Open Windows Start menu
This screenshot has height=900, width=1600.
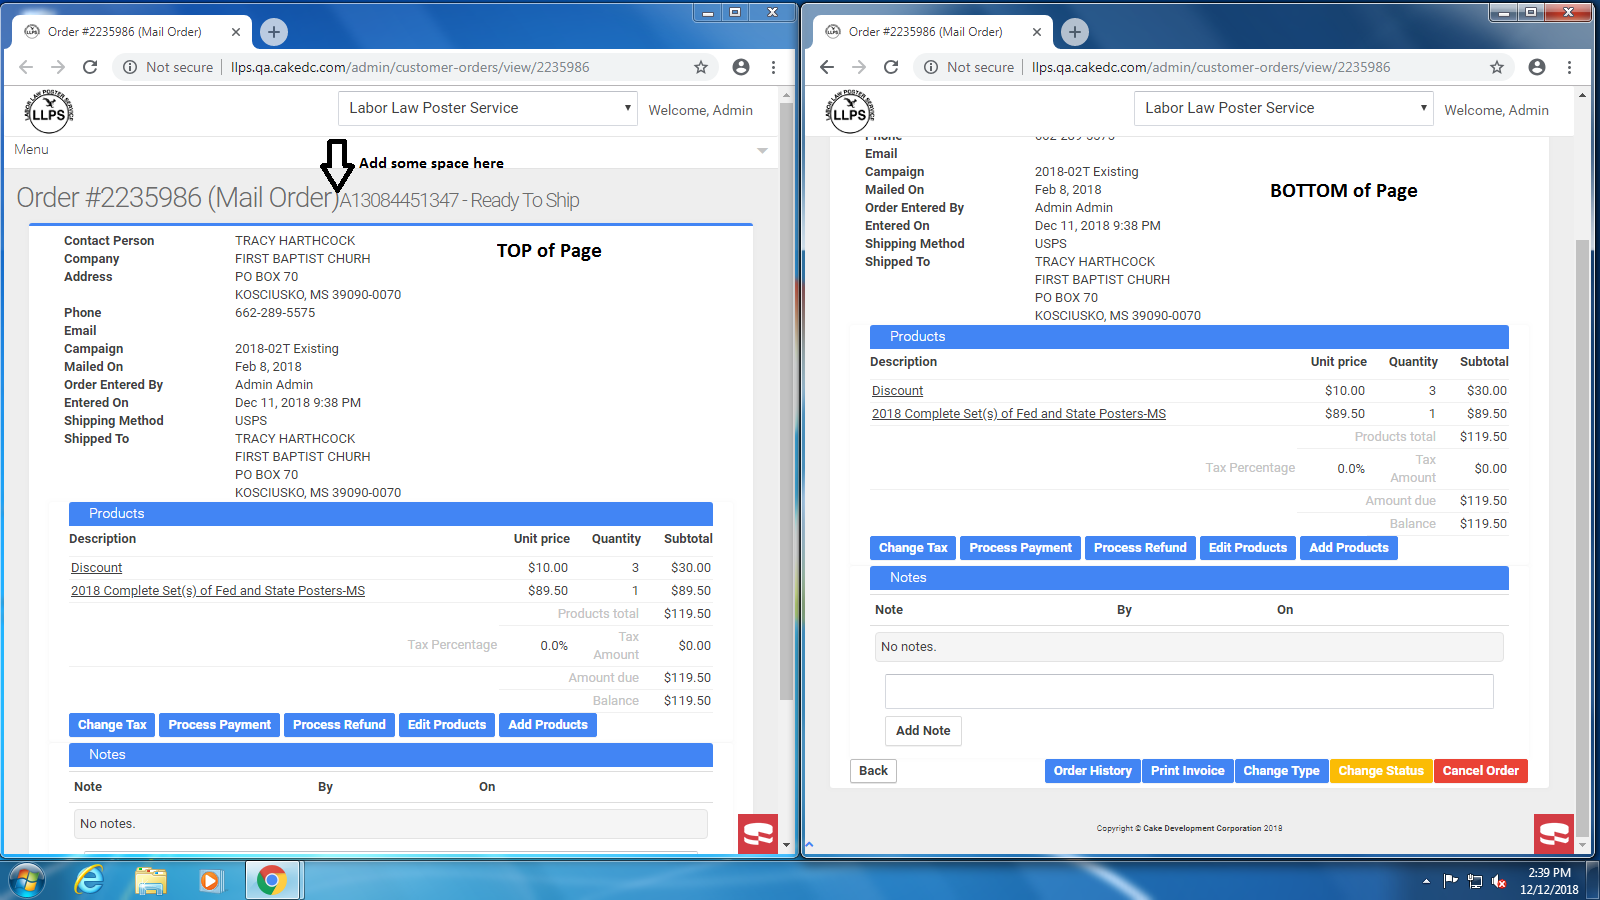pyautogui.click(x=27, y=880)
